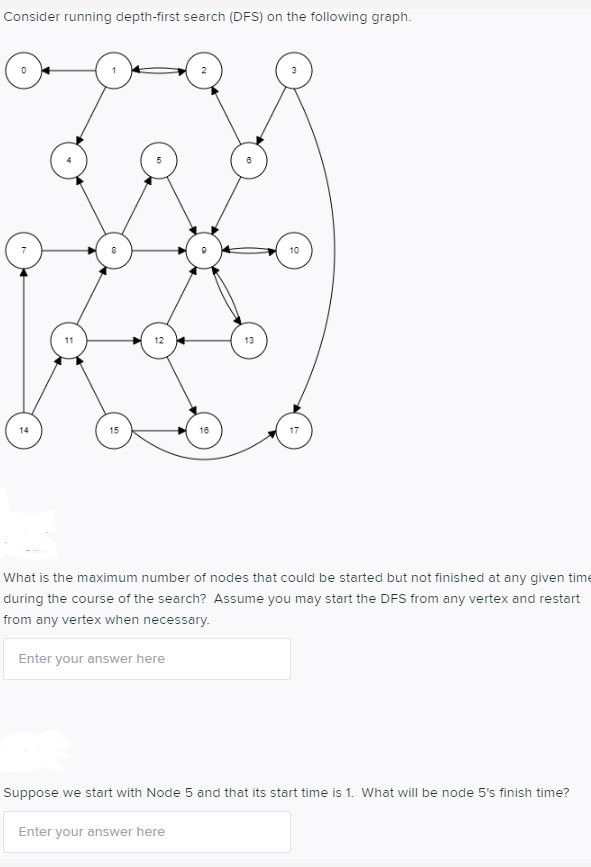Select node 17 in the graph

(294, 430)
